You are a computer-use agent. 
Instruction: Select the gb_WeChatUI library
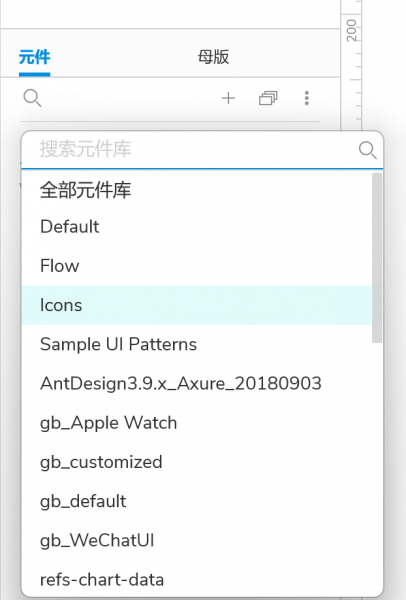pos(196,540)
